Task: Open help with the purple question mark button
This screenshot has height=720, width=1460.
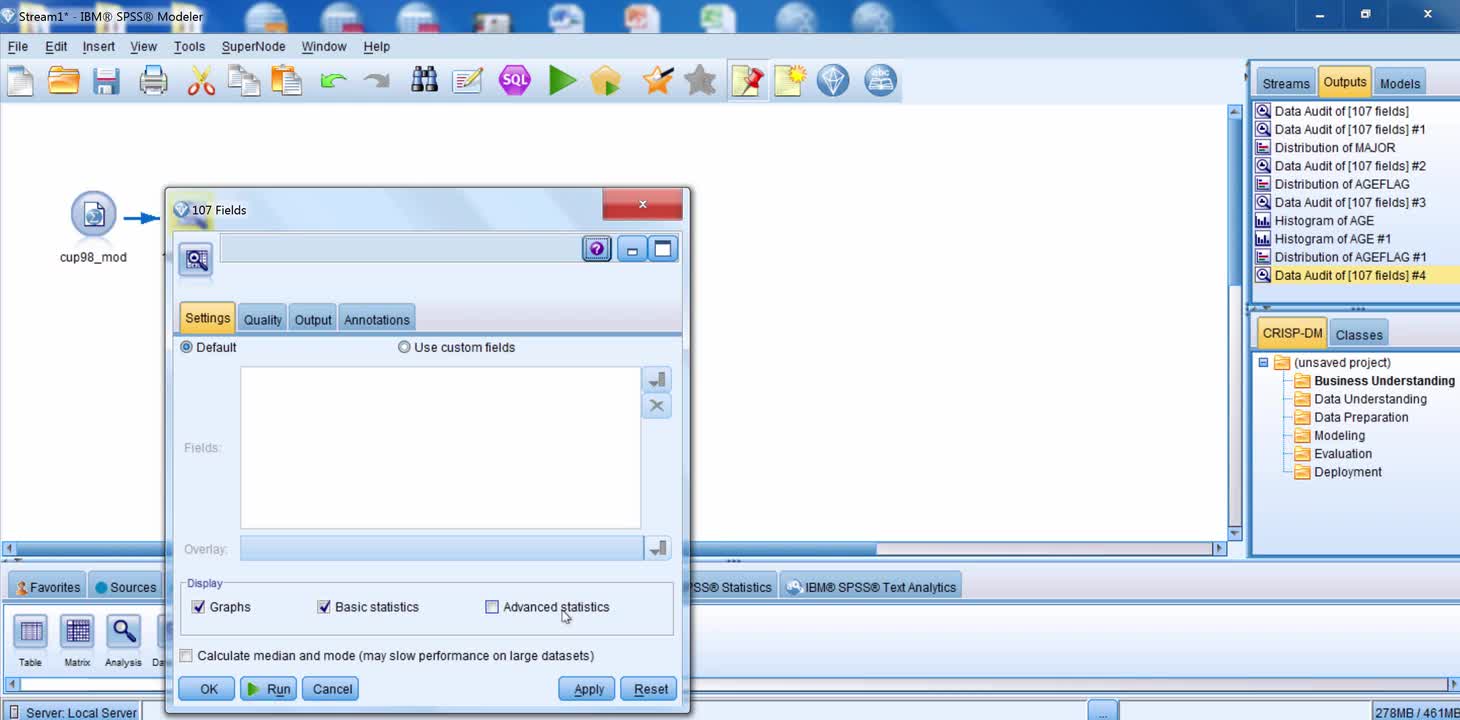Action: click(597, 249)
